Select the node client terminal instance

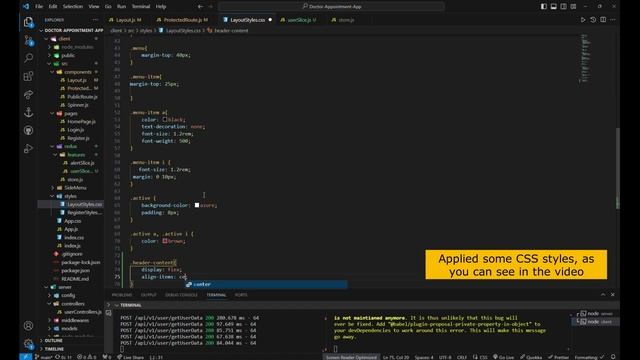[596, 322]
